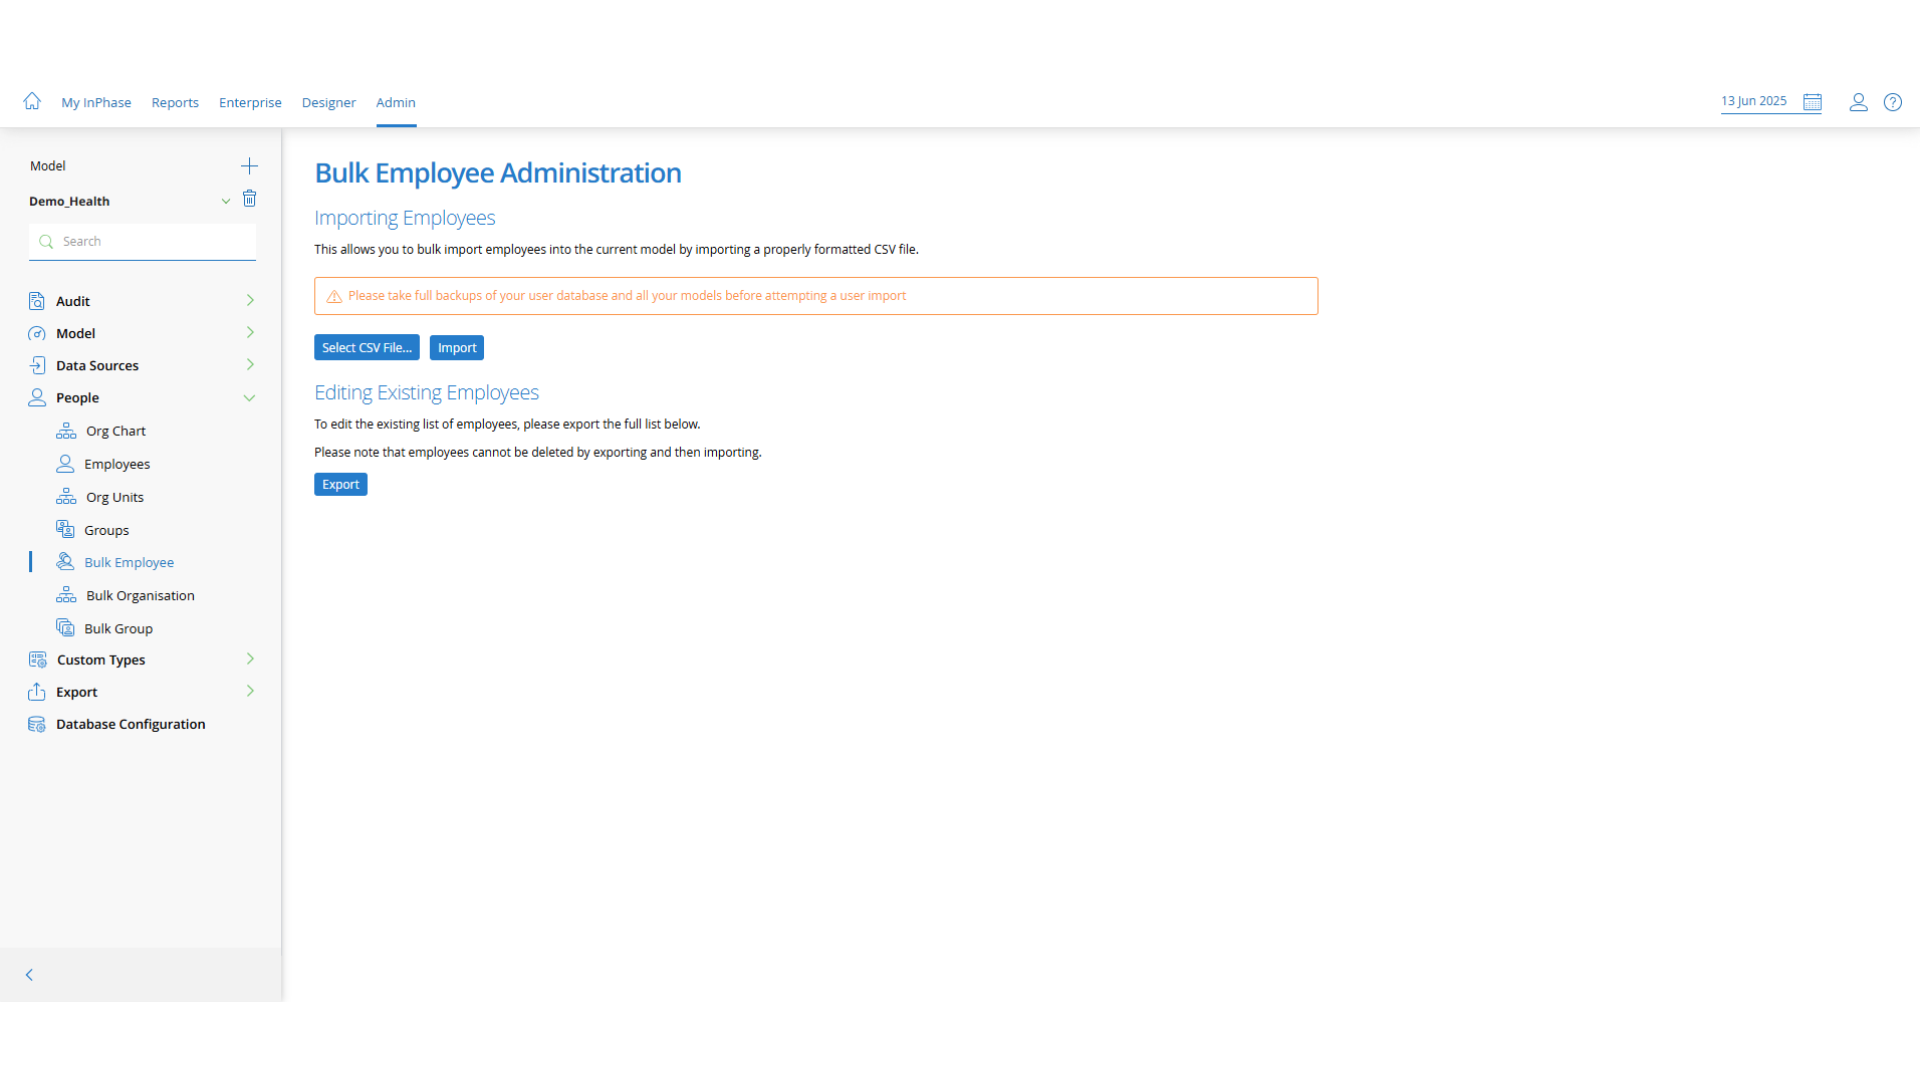
Task: Open the Bulk Organisation page
Action: click(x=140, y=595)
